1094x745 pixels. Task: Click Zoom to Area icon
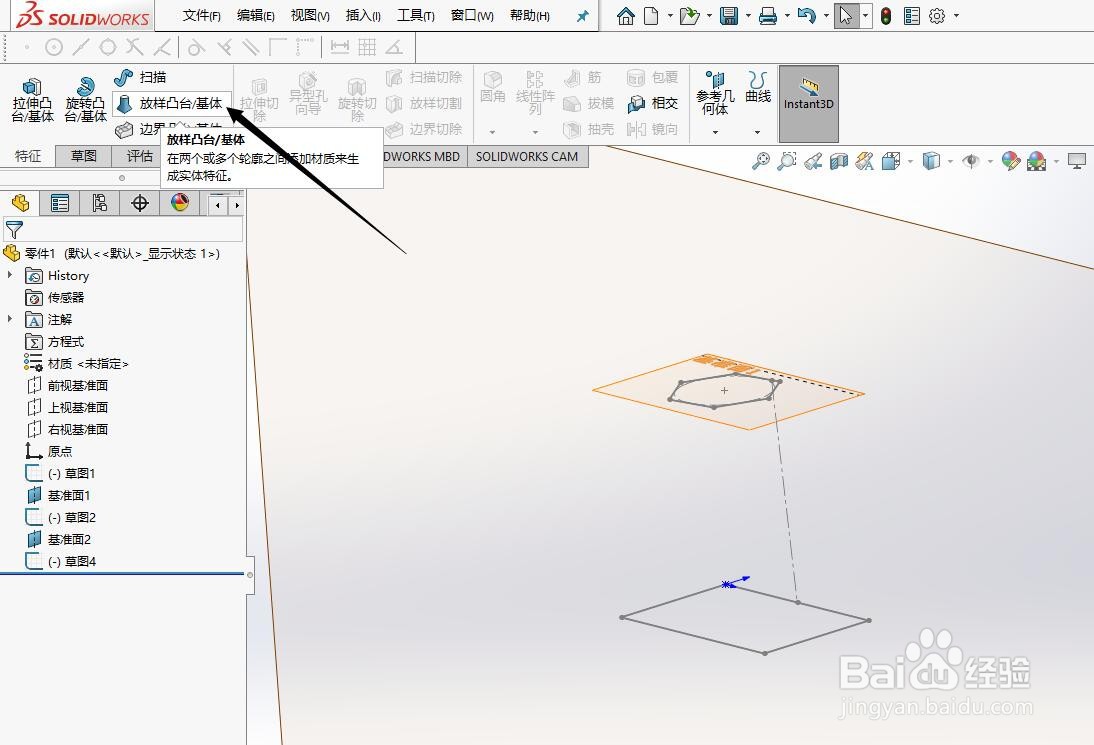tap(787, 161)
